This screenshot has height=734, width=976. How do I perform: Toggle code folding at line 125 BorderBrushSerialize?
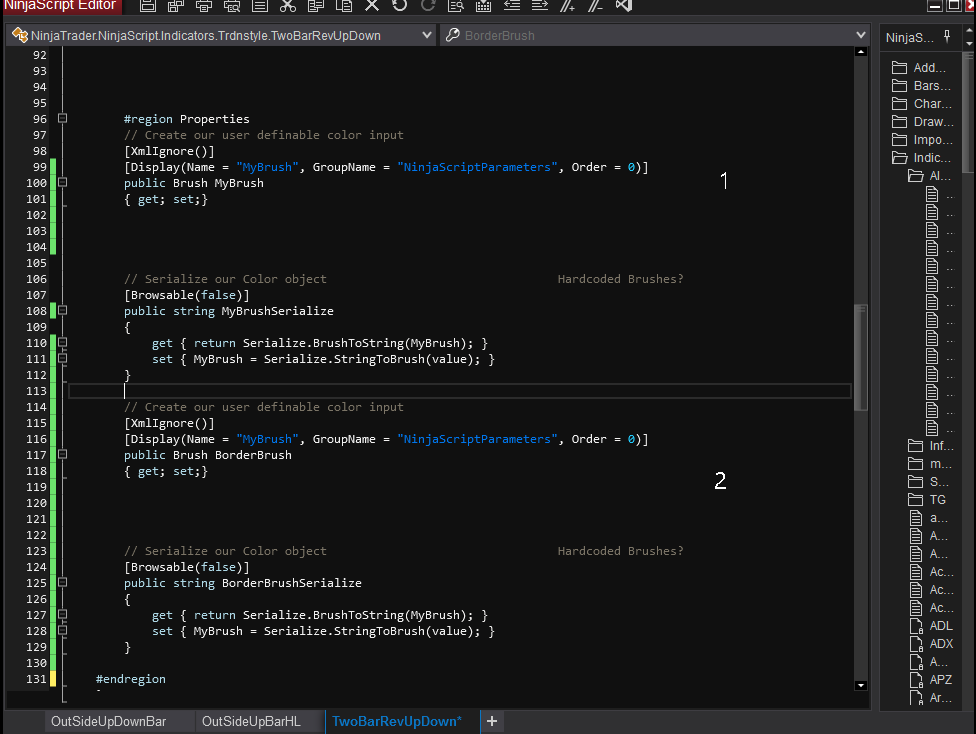click(63, 583)
